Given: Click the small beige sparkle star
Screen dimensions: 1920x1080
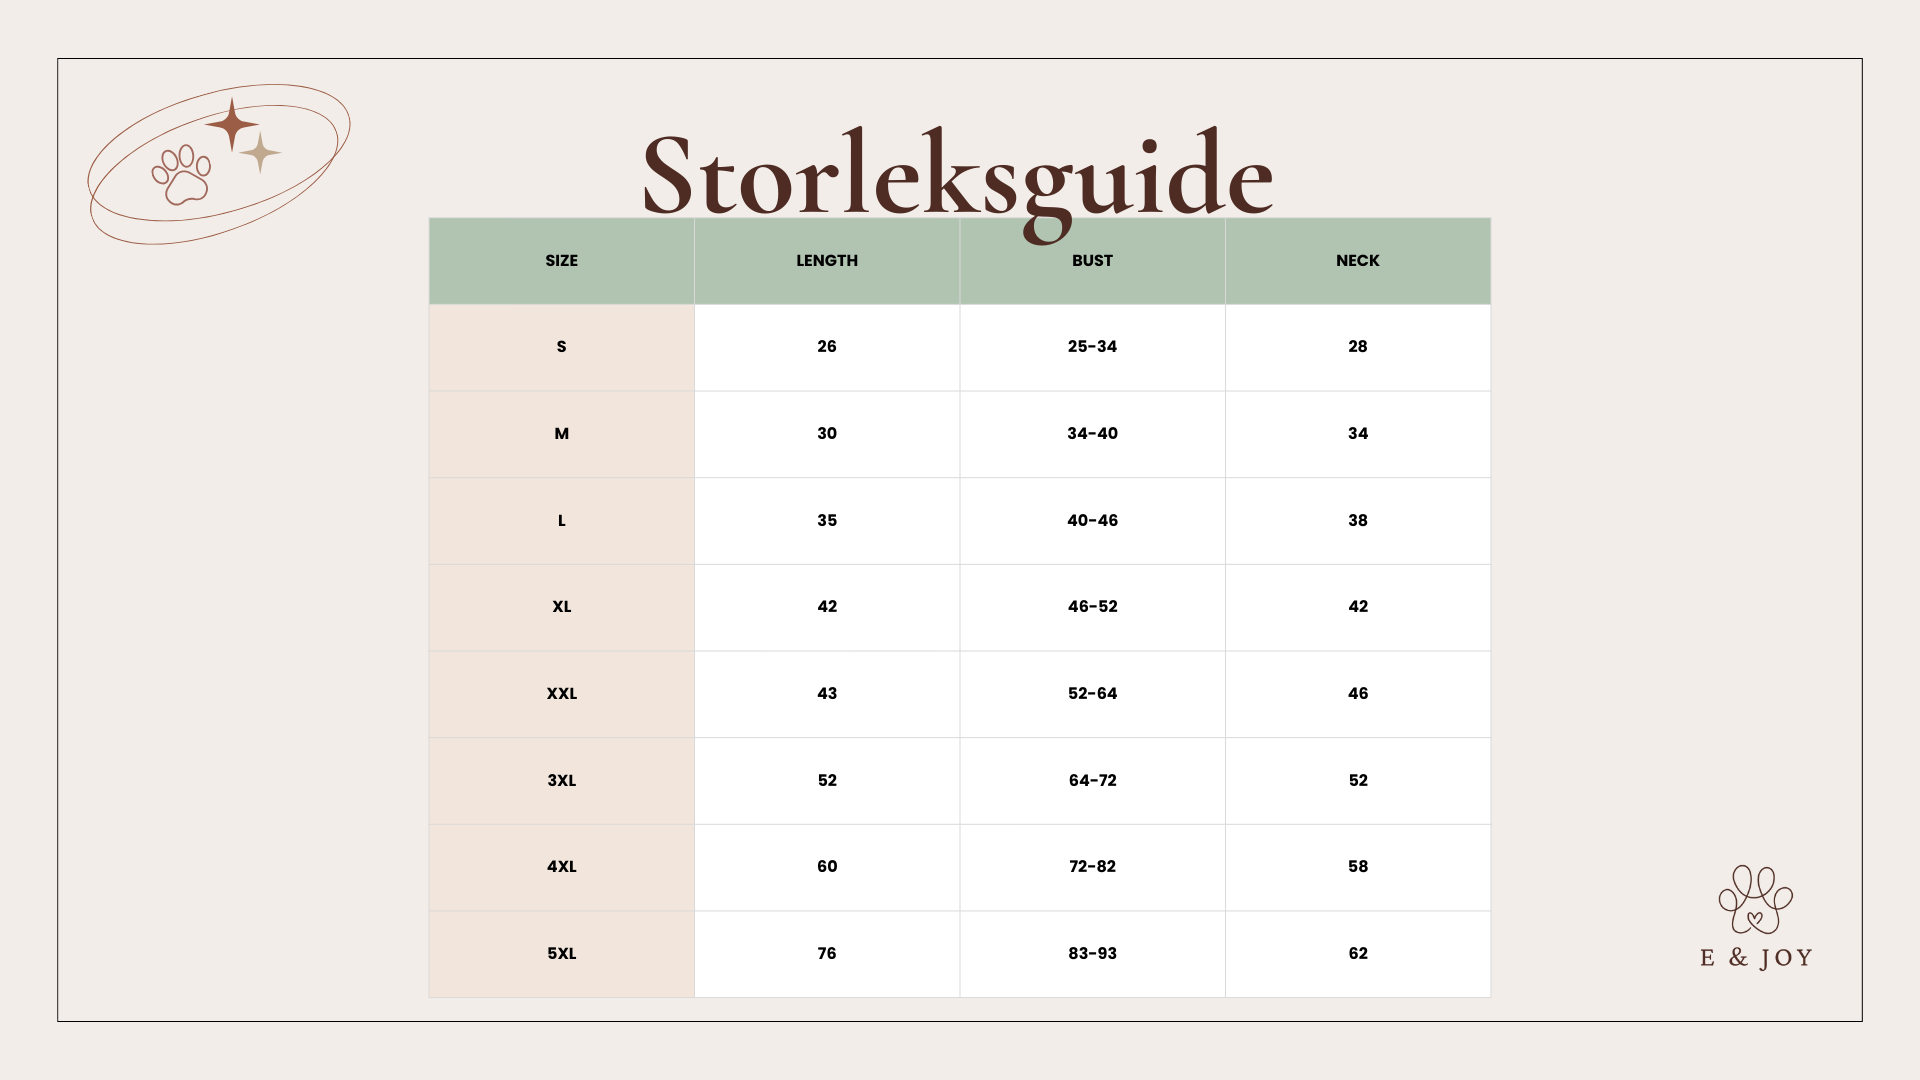Looking at the screenshot, I should pyautogui.click(x=261, y=153).
